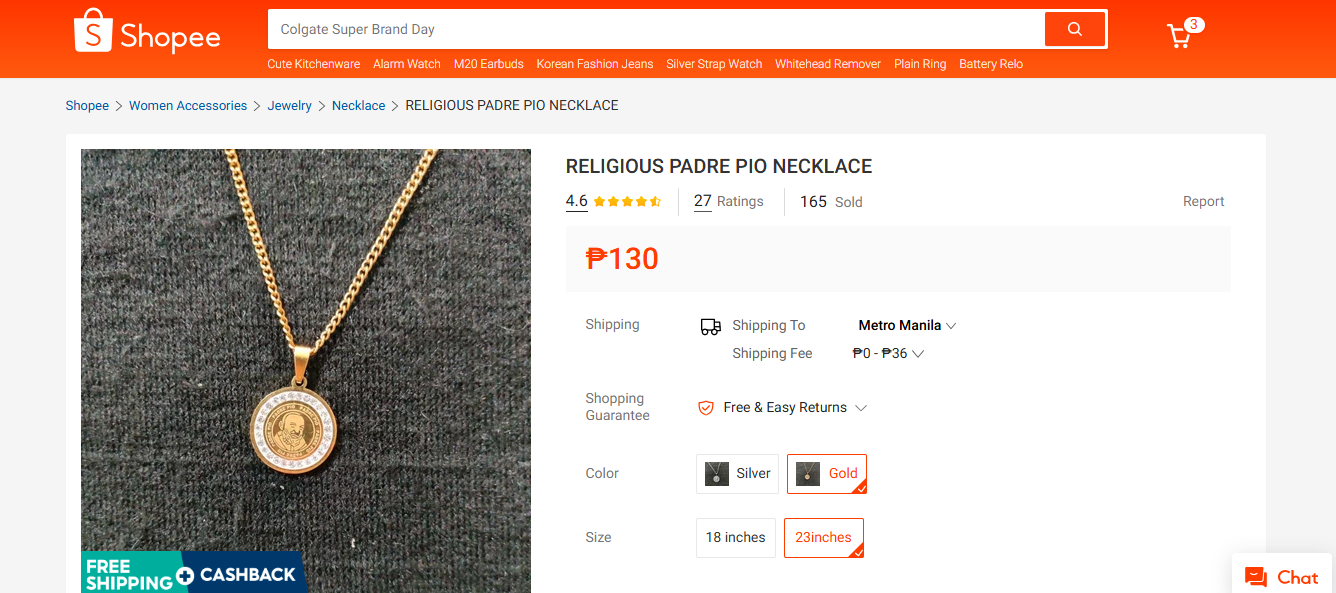This screenshot has width=1336, height=593.
Task: Select the Gold color swatch
Action: (827, 473)
